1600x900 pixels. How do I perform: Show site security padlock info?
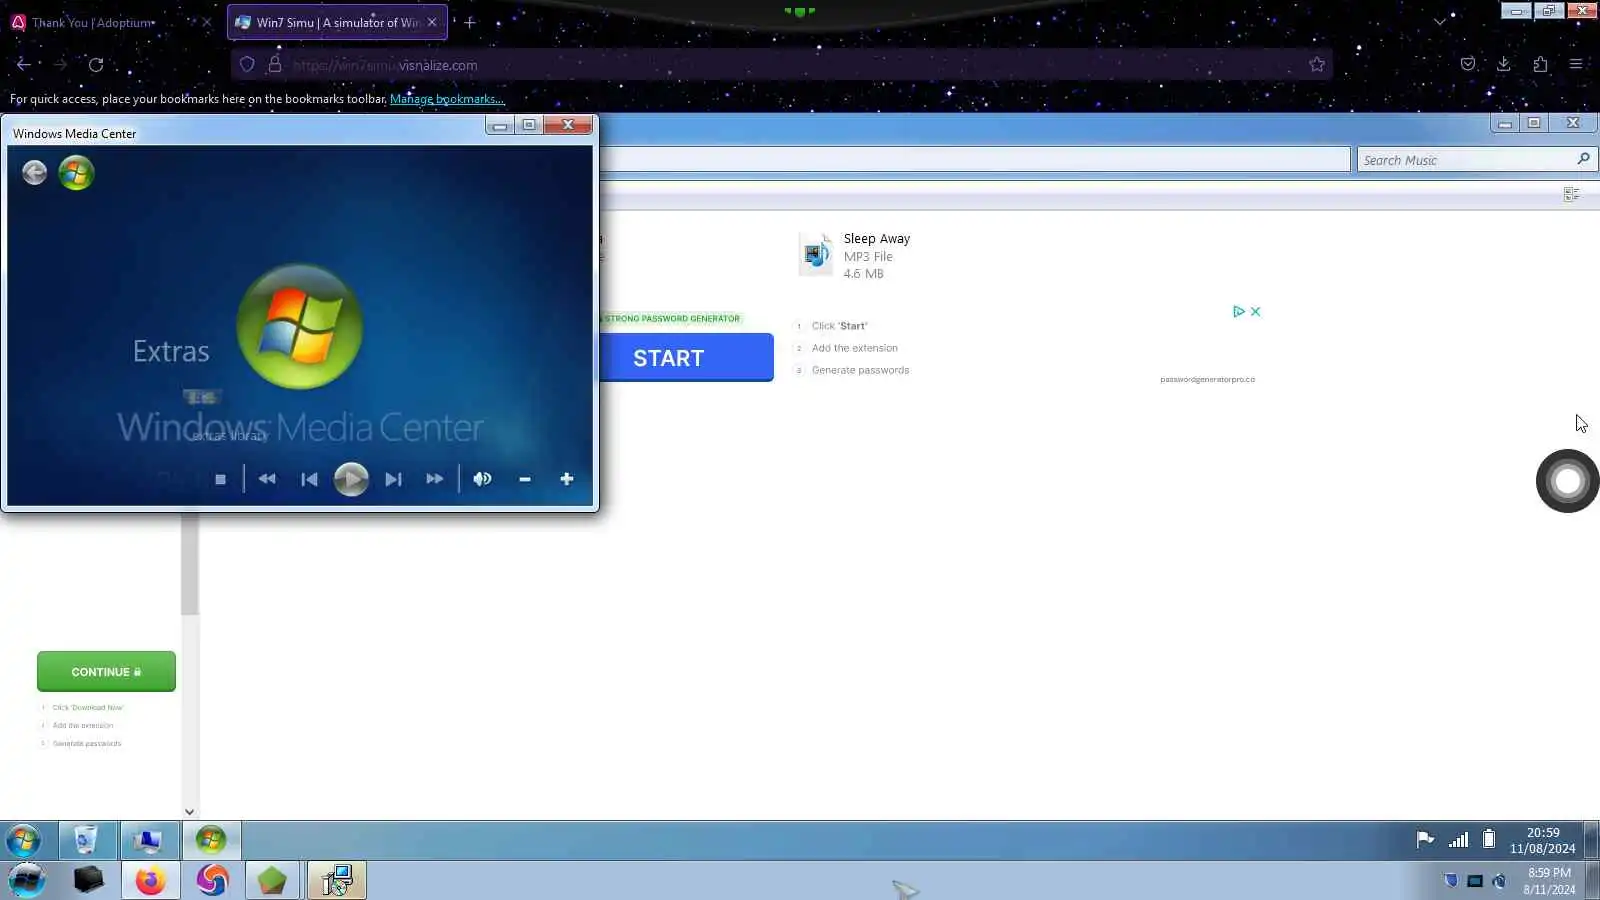click(274, 65)
